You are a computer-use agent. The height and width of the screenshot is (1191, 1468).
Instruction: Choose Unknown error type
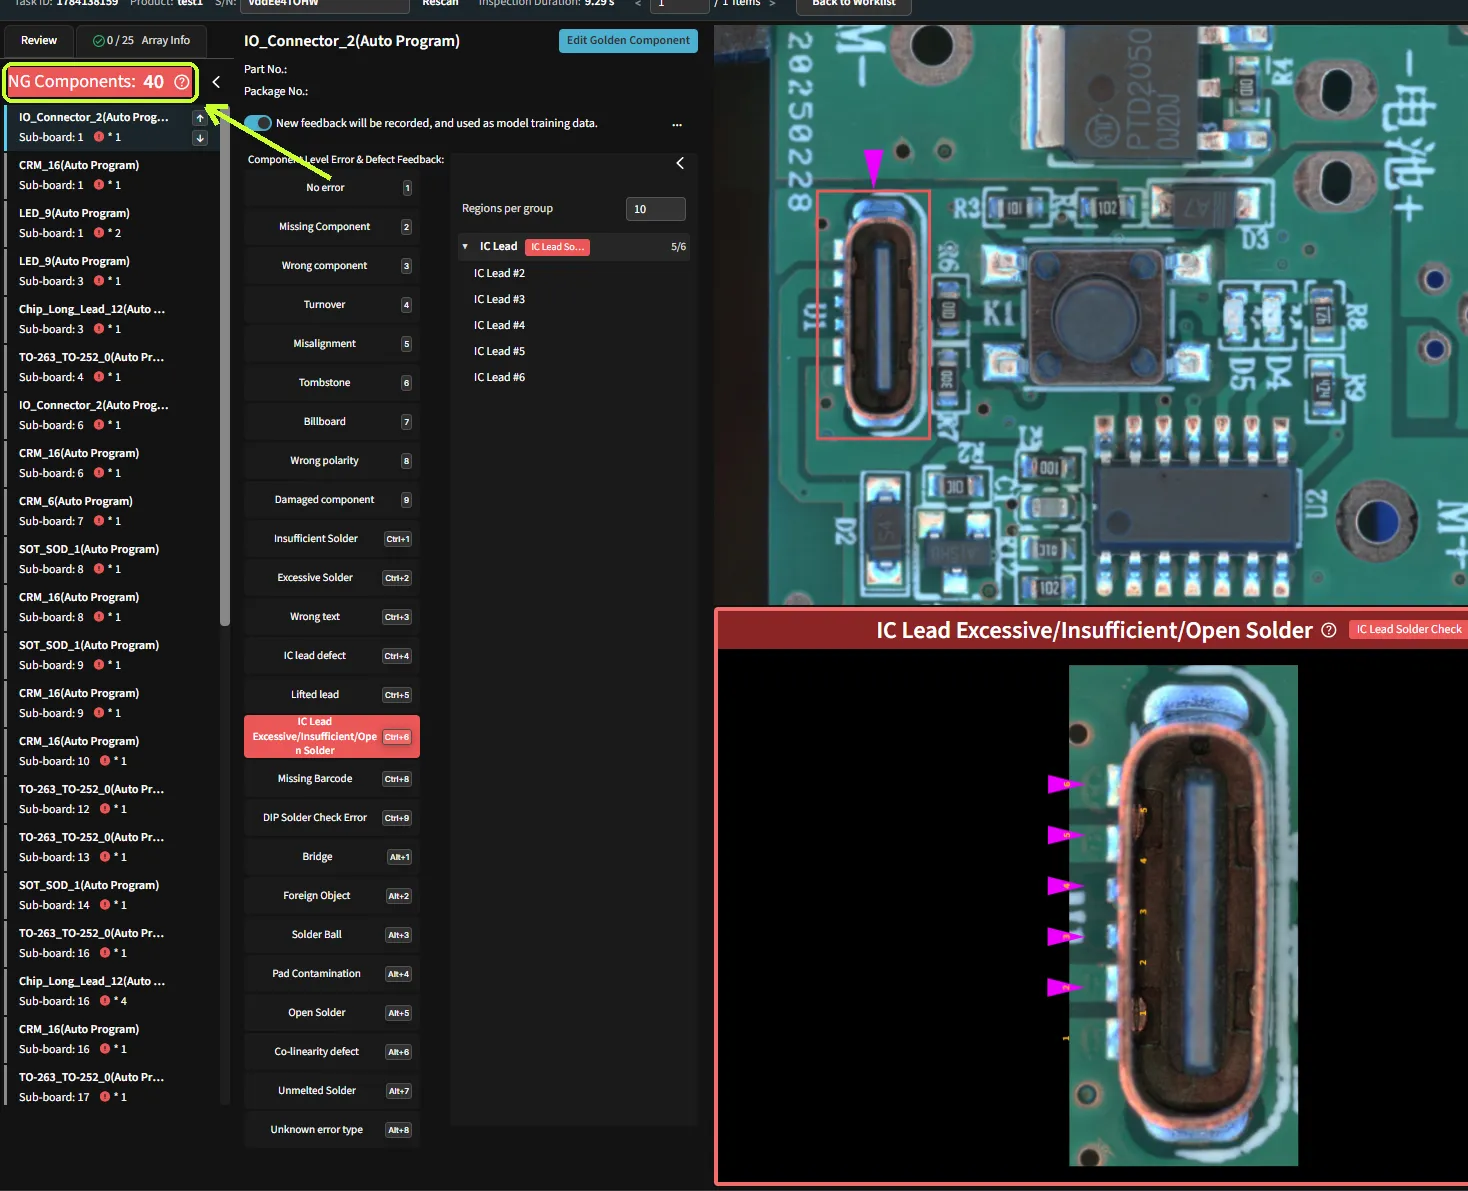[x=332, y=1130]
